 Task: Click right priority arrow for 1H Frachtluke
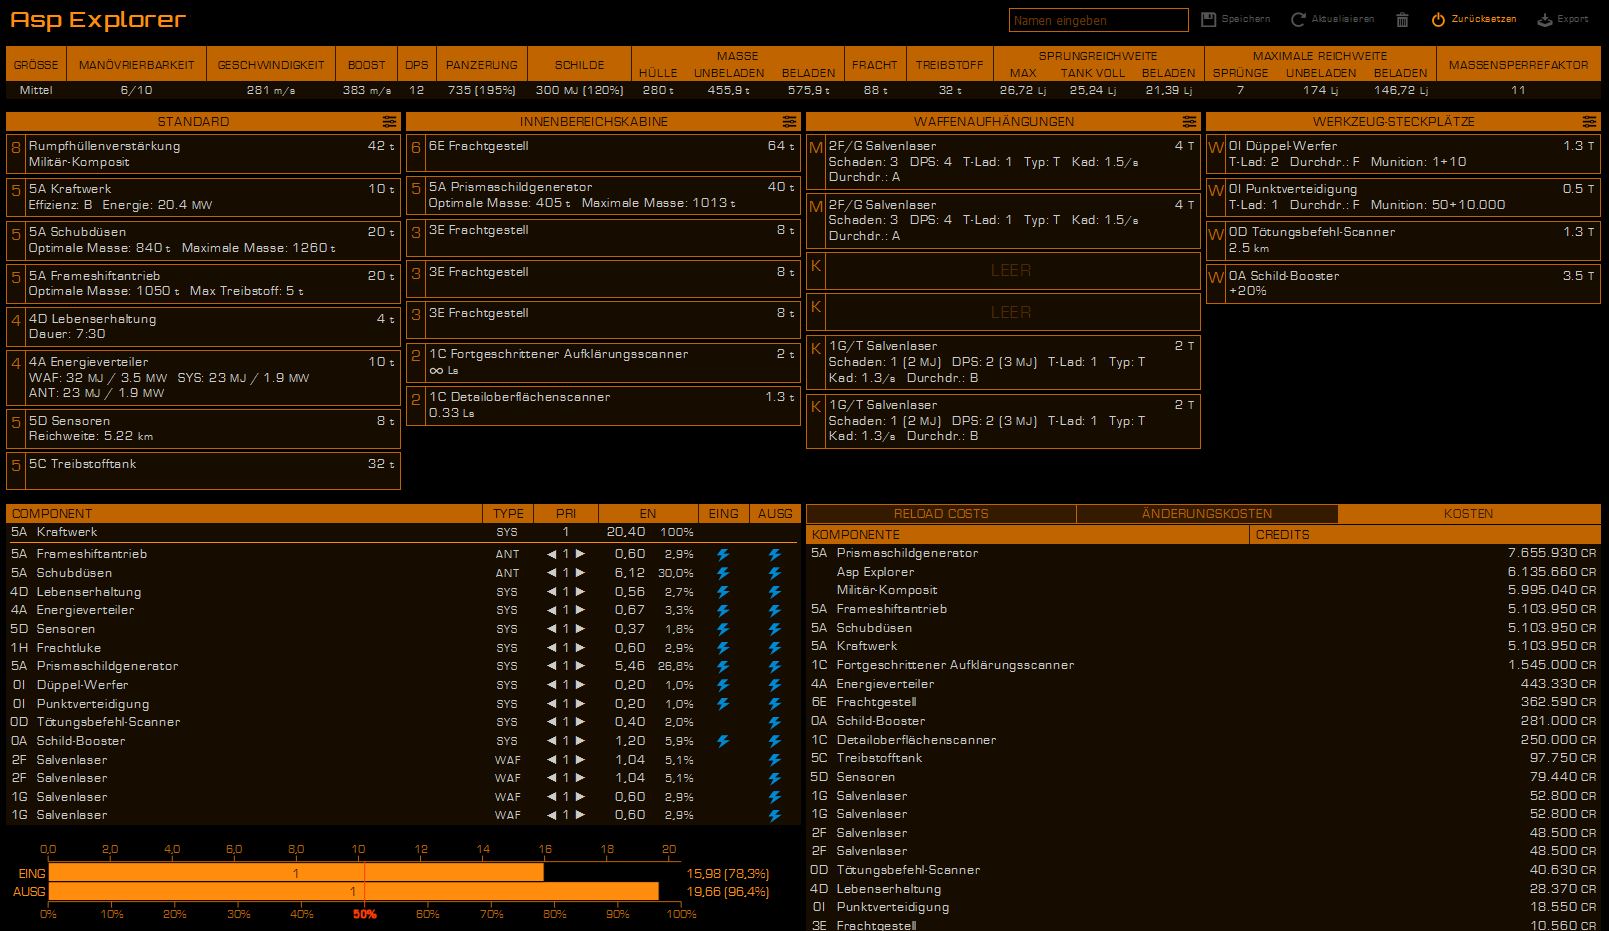[x=580, y=648]
